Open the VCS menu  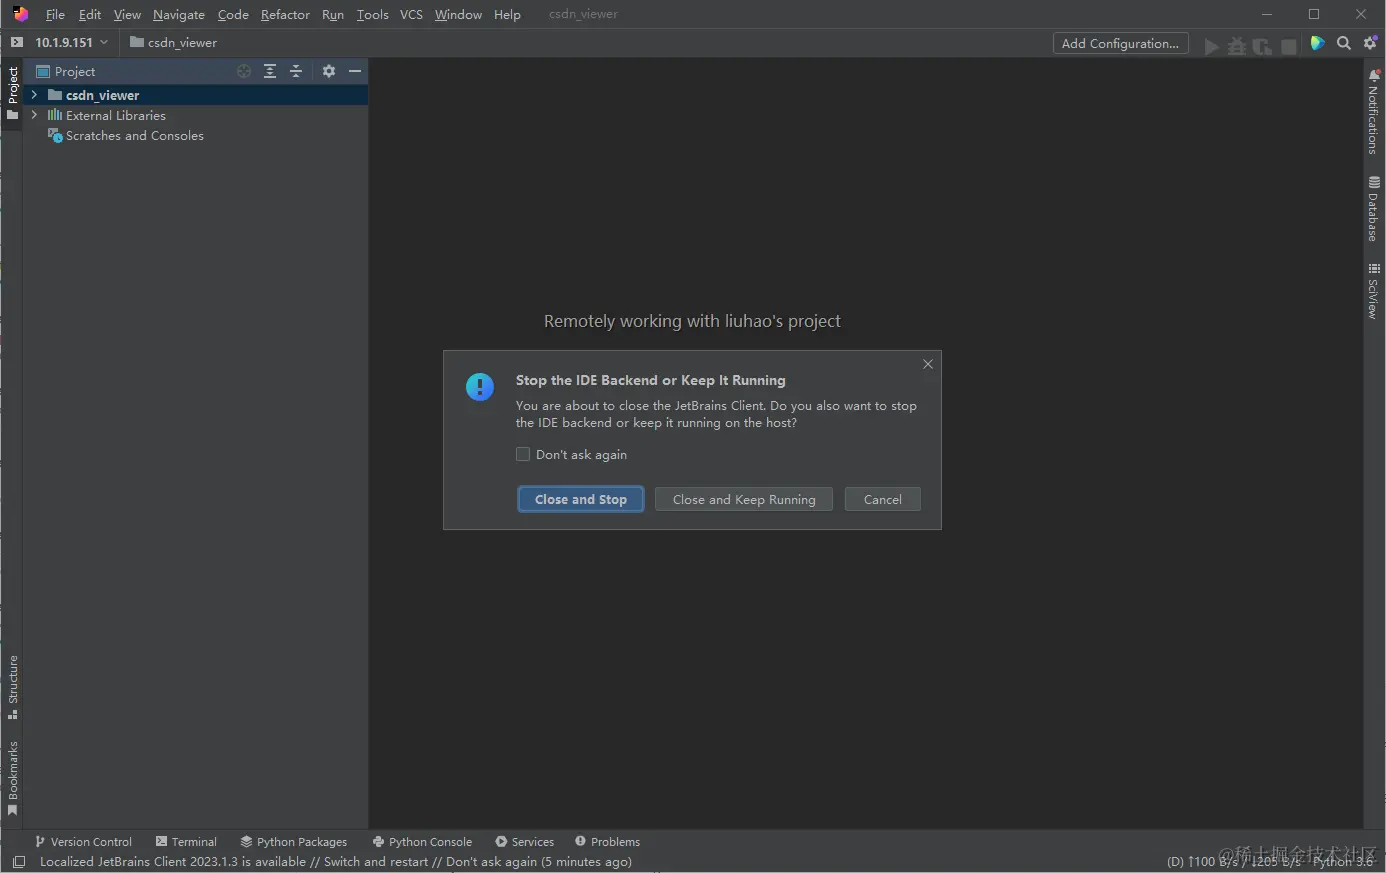click(x=411, y=14)
